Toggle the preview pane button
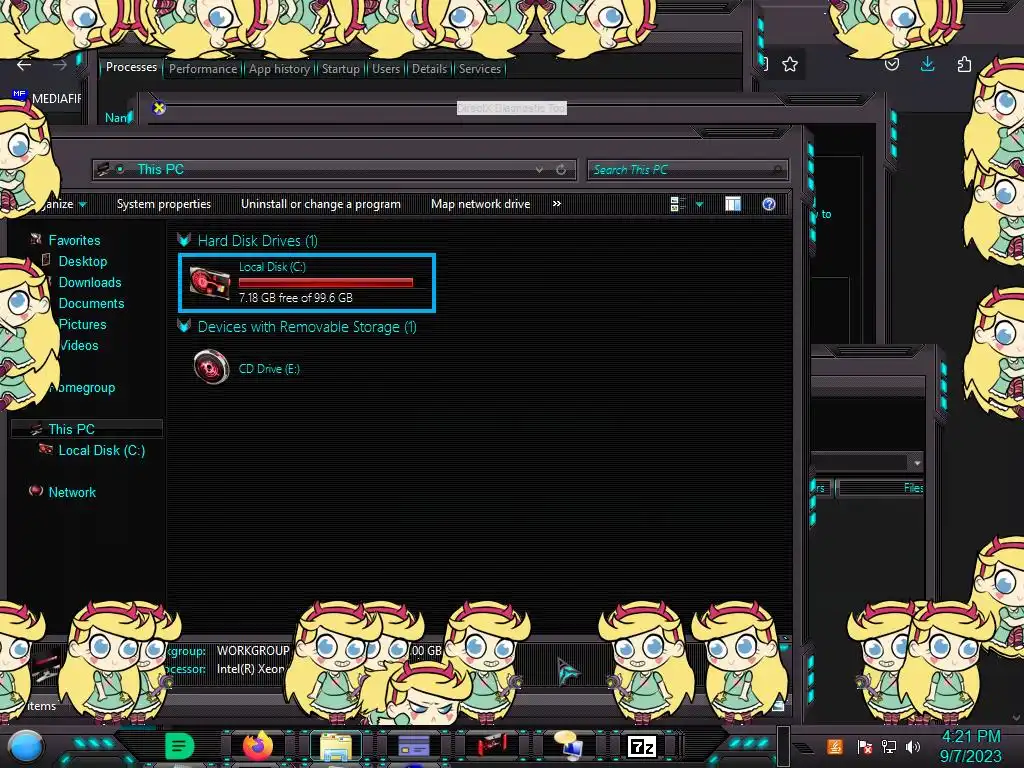 733,204
